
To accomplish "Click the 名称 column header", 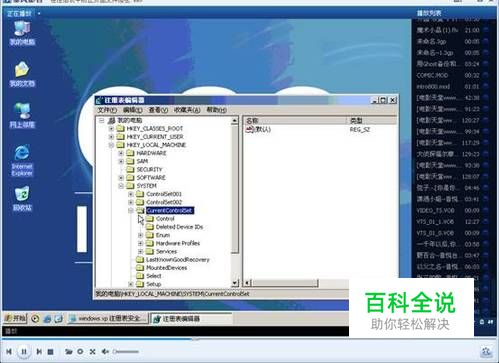I will (x=294, y=121).
